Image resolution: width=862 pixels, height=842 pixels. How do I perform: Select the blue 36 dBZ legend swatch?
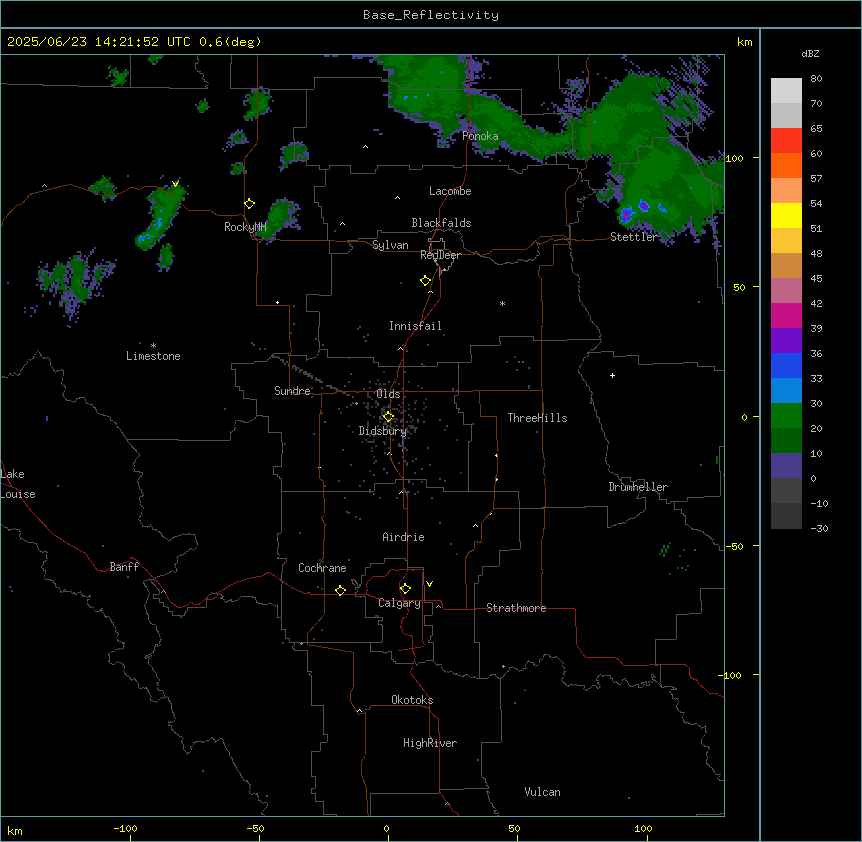tap(786, 365)
